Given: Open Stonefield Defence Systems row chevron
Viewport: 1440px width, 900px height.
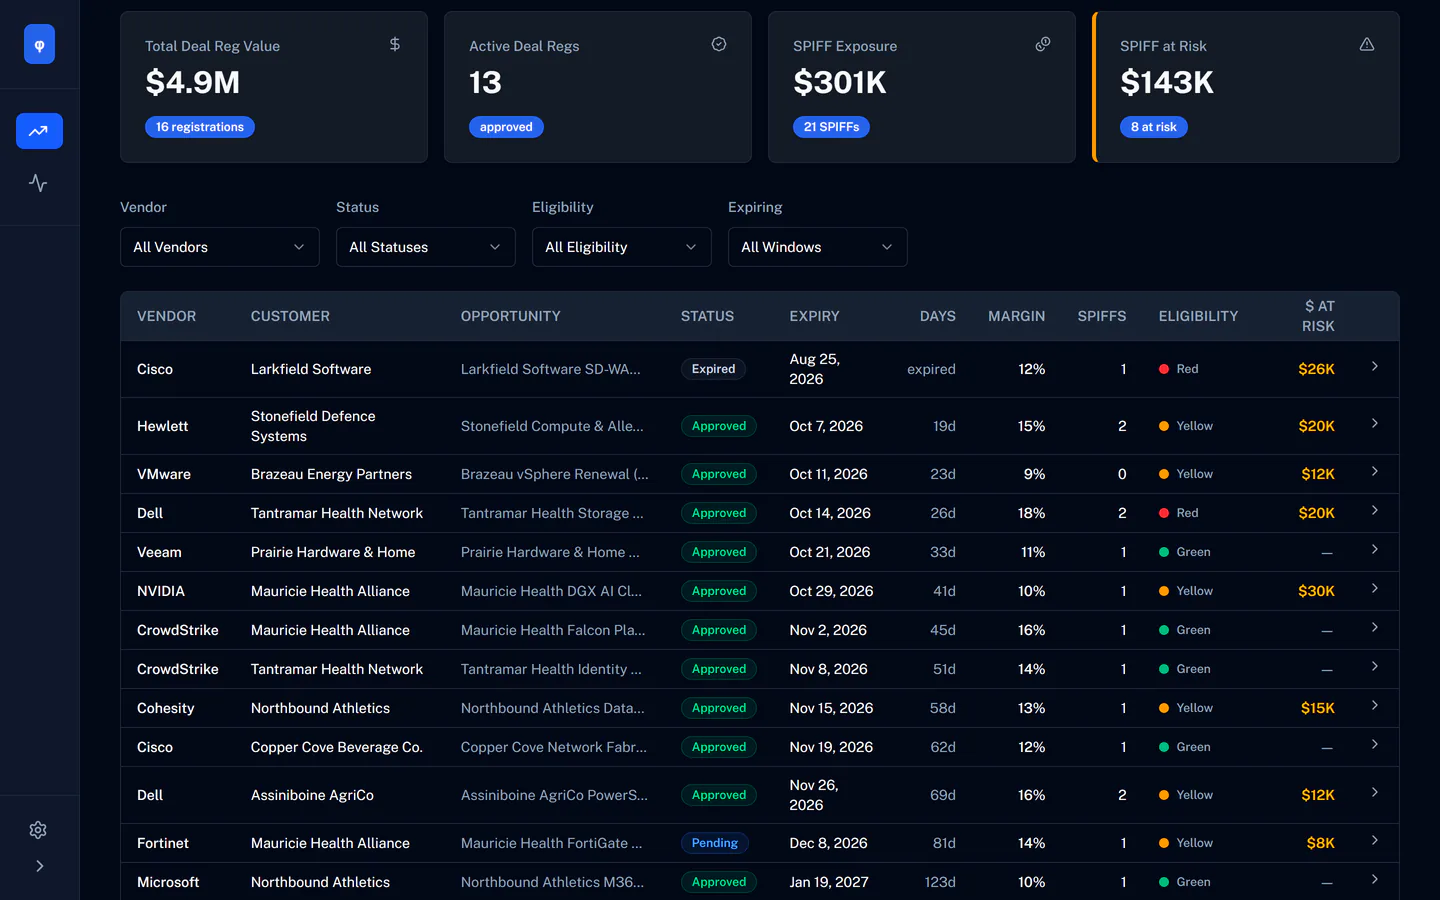Looking at the screenshot, I should pos(1375,423).
